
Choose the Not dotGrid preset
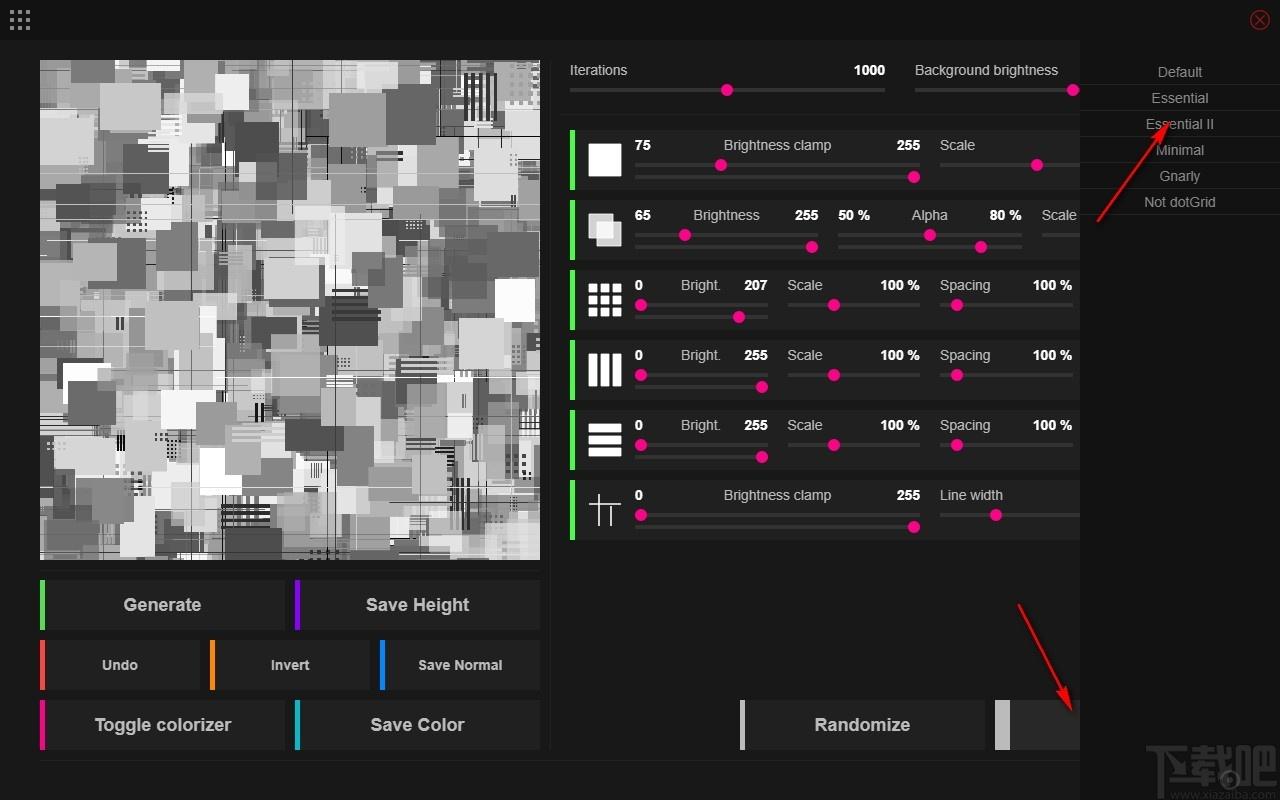click(x=1180, y=202)
